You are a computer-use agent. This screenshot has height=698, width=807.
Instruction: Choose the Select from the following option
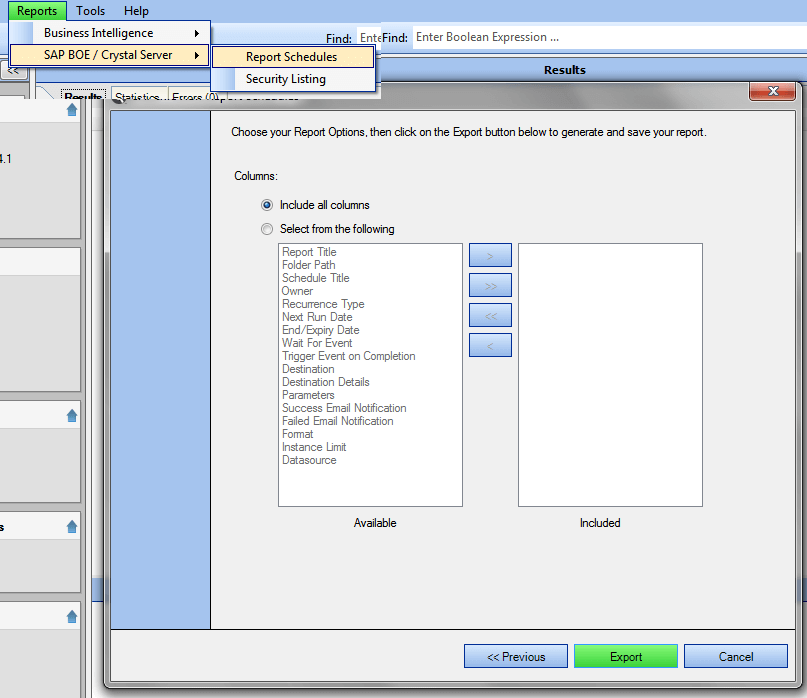pyautogui.click(x=267, y=229)
